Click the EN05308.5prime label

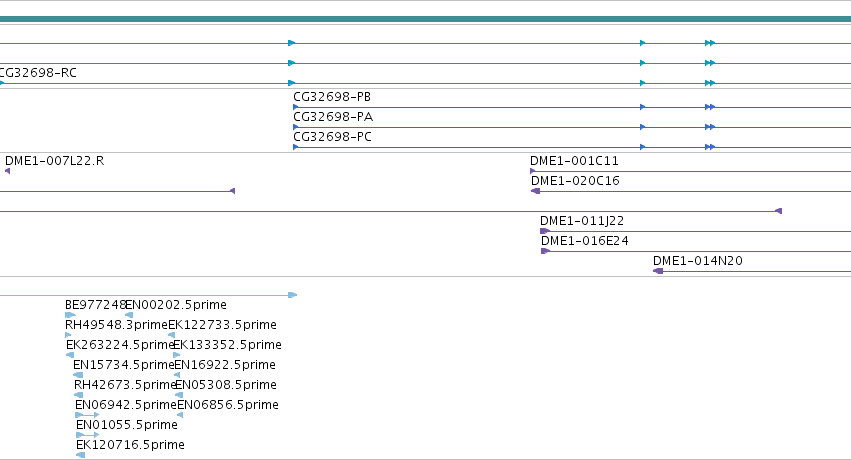(x=226, y=385)
